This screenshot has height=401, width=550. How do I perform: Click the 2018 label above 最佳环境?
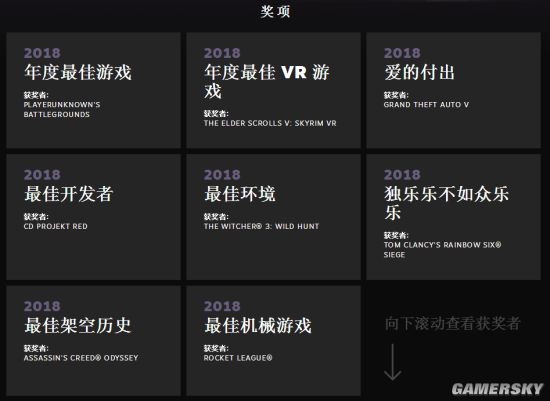coord(222,175)
